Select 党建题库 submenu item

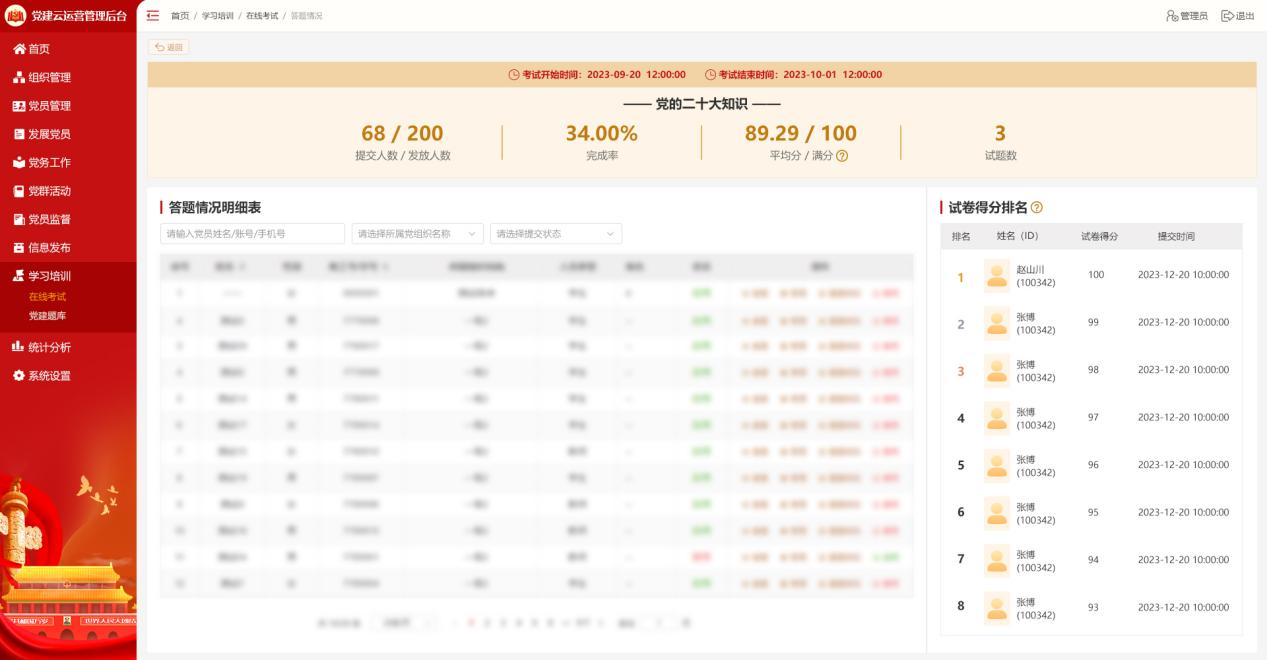(x=48, y=316)
